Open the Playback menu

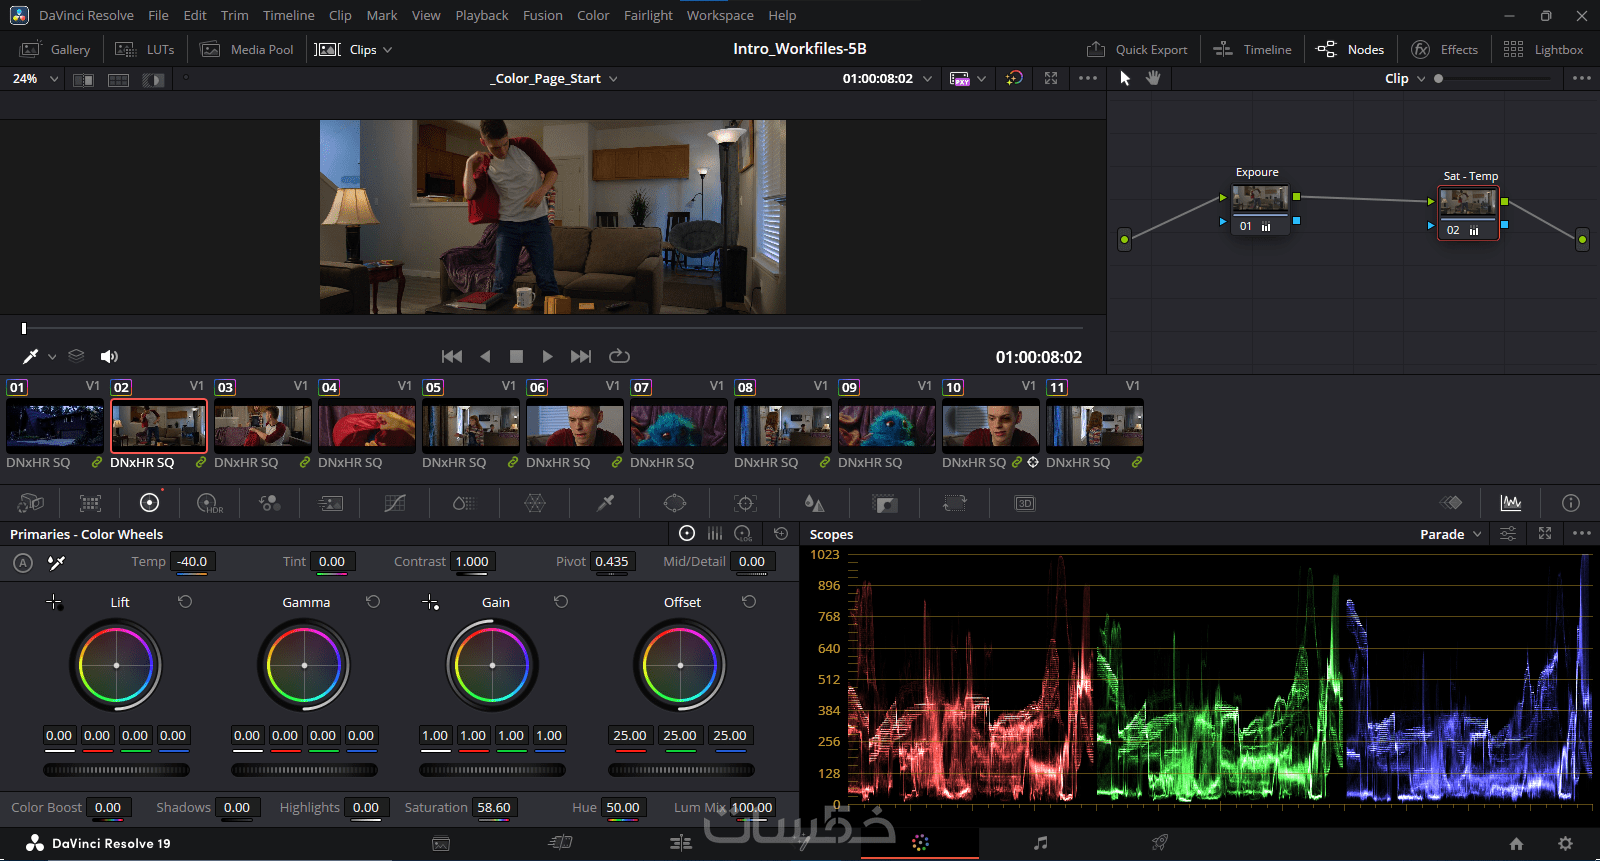tap(481, 15)
